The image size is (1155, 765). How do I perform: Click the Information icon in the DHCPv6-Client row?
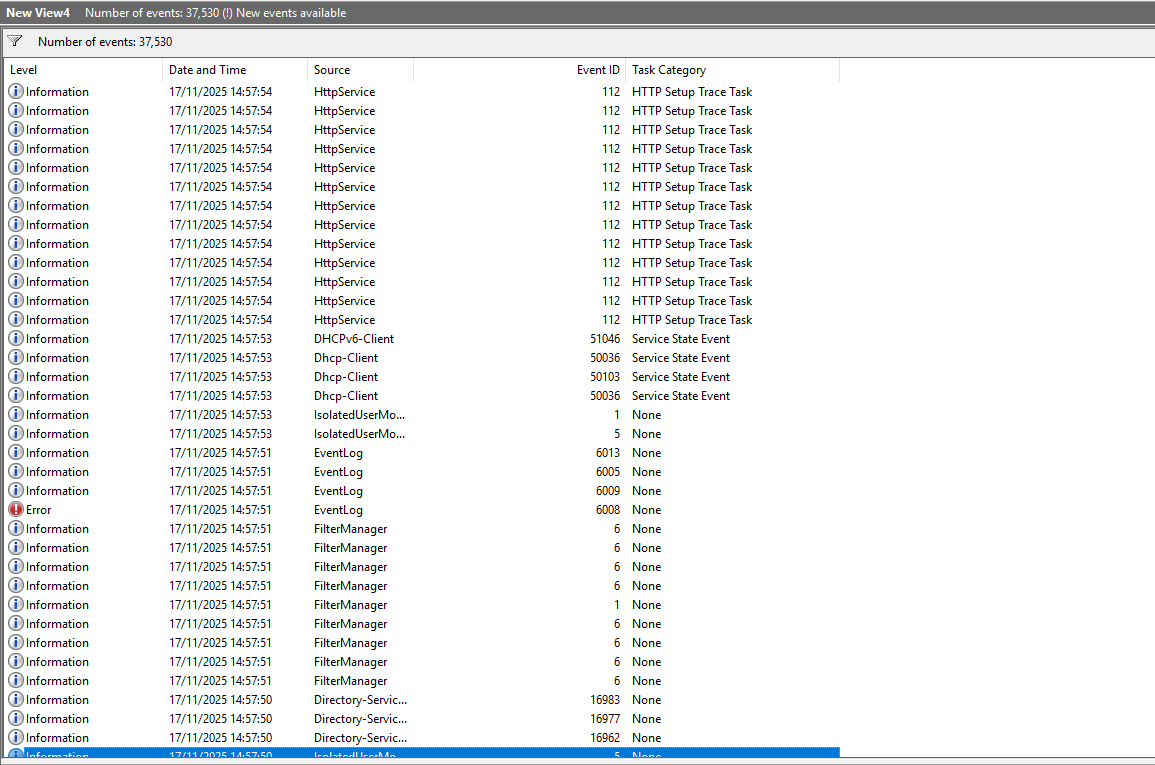pos(15,339)
